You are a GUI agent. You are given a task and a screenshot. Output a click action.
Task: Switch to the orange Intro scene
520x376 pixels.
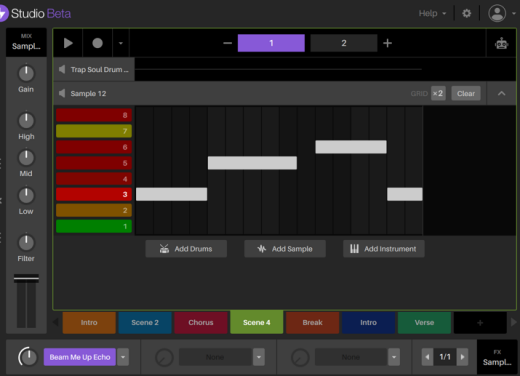[89, 322]
